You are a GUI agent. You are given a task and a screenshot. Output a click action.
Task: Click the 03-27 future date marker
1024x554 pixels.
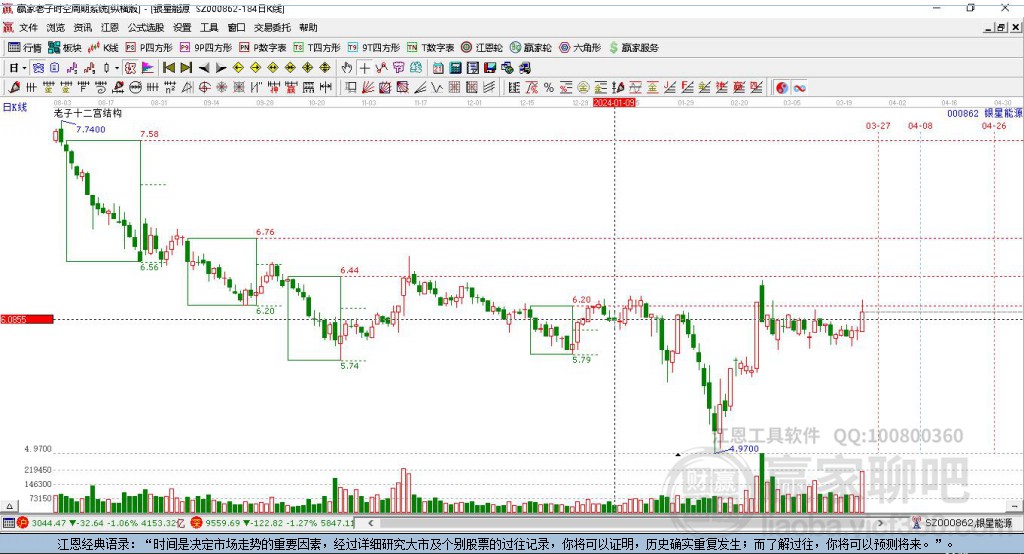coord(878,125)
